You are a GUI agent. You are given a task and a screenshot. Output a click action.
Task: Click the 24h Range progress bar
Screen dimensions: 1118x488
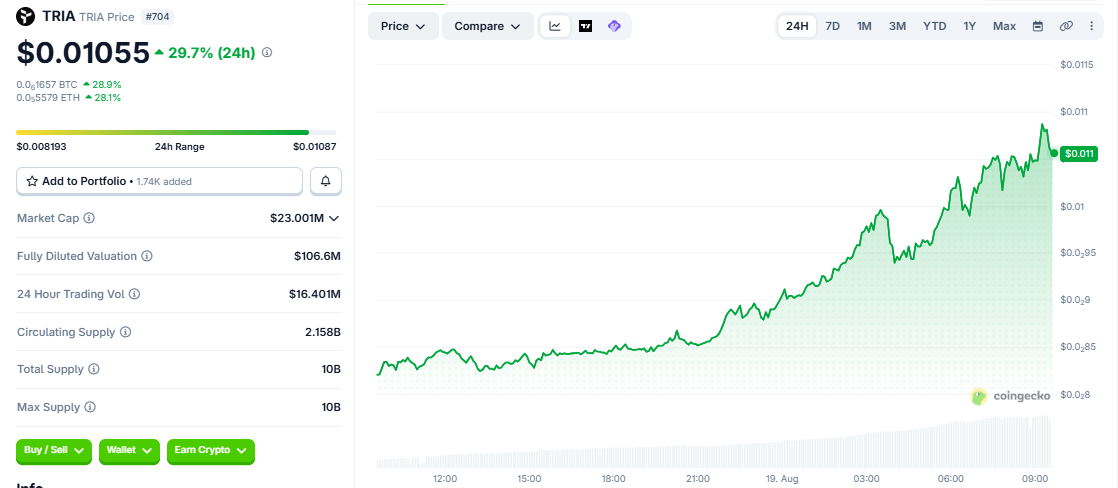pyautogui.click(x=175, y=132)
